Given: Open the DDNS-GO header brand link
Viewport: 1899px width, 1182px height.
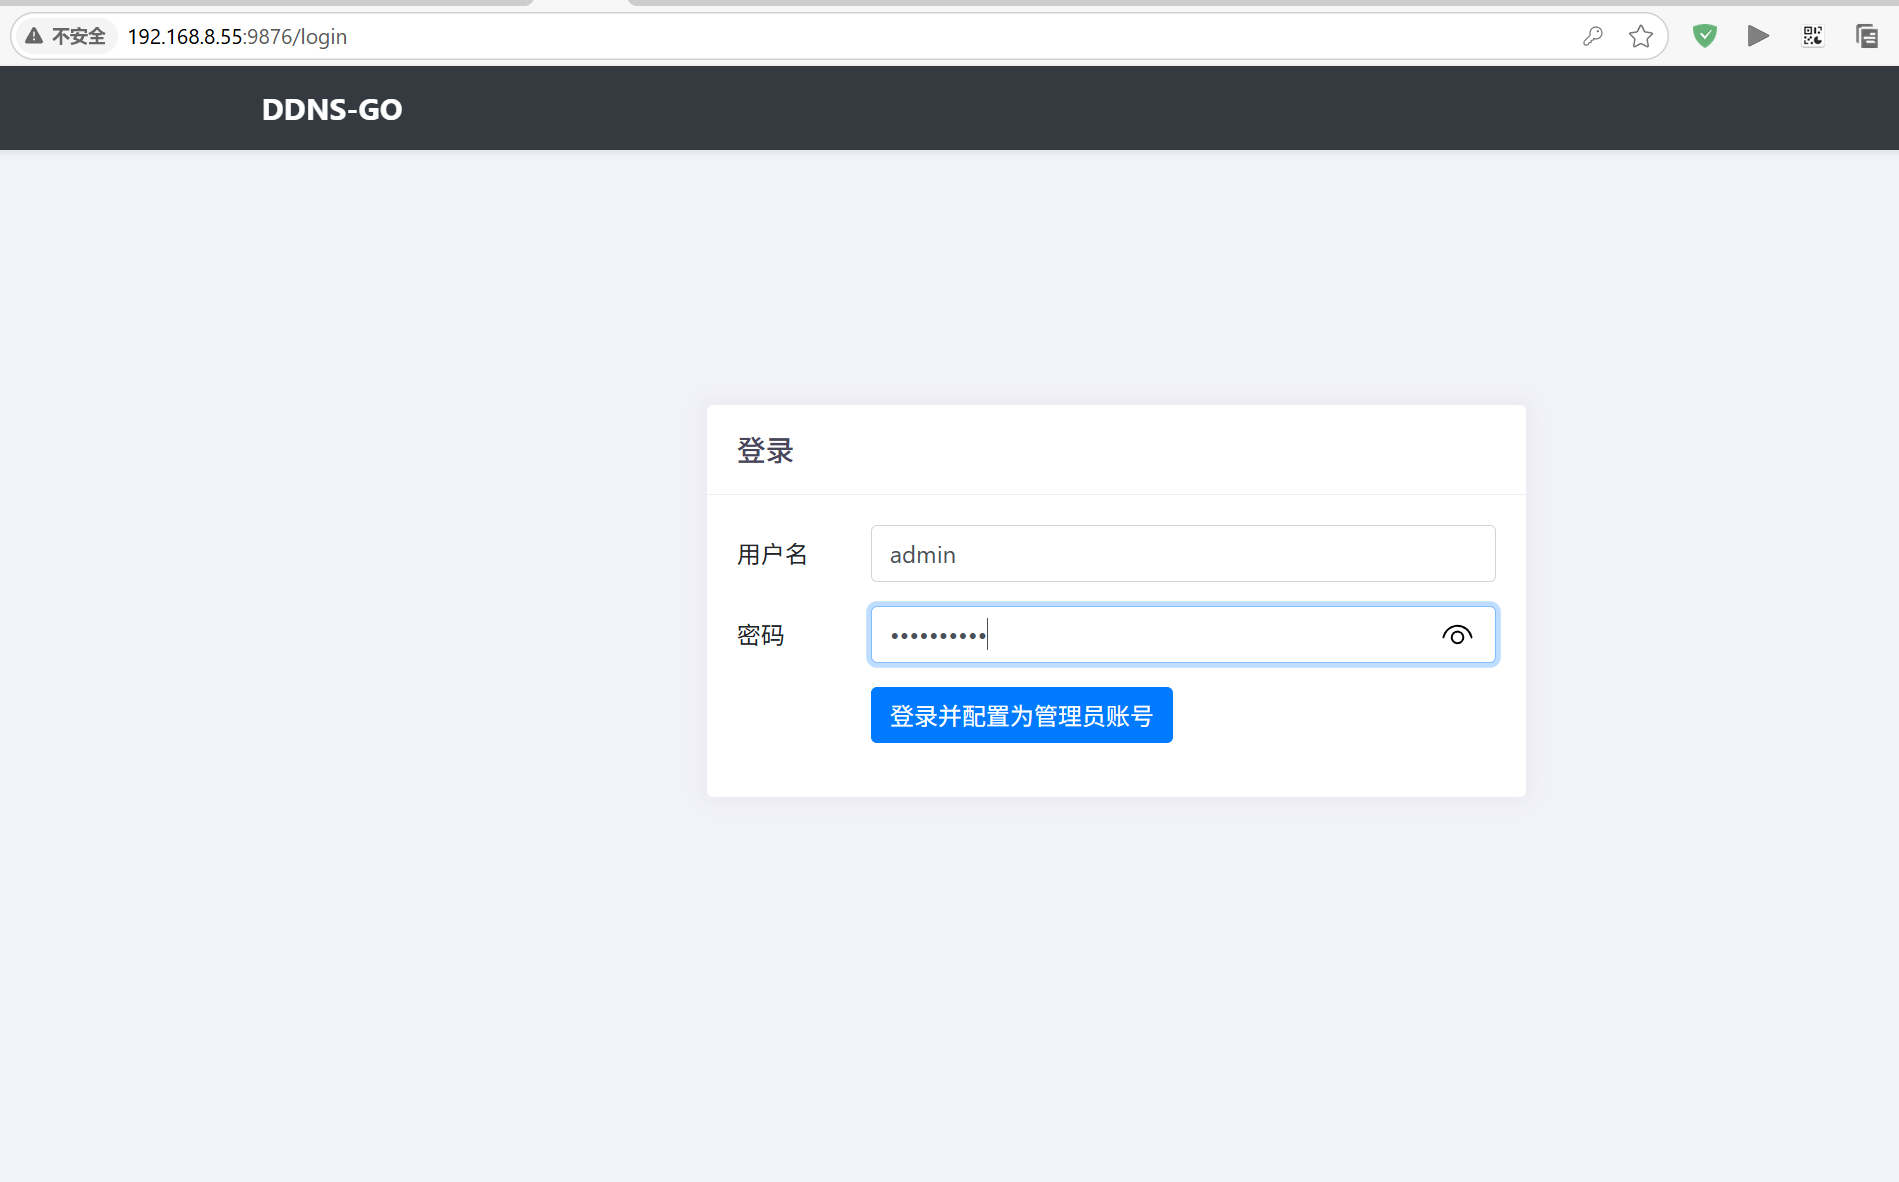Looking at the screenshot, I should [x=332, y=109].
